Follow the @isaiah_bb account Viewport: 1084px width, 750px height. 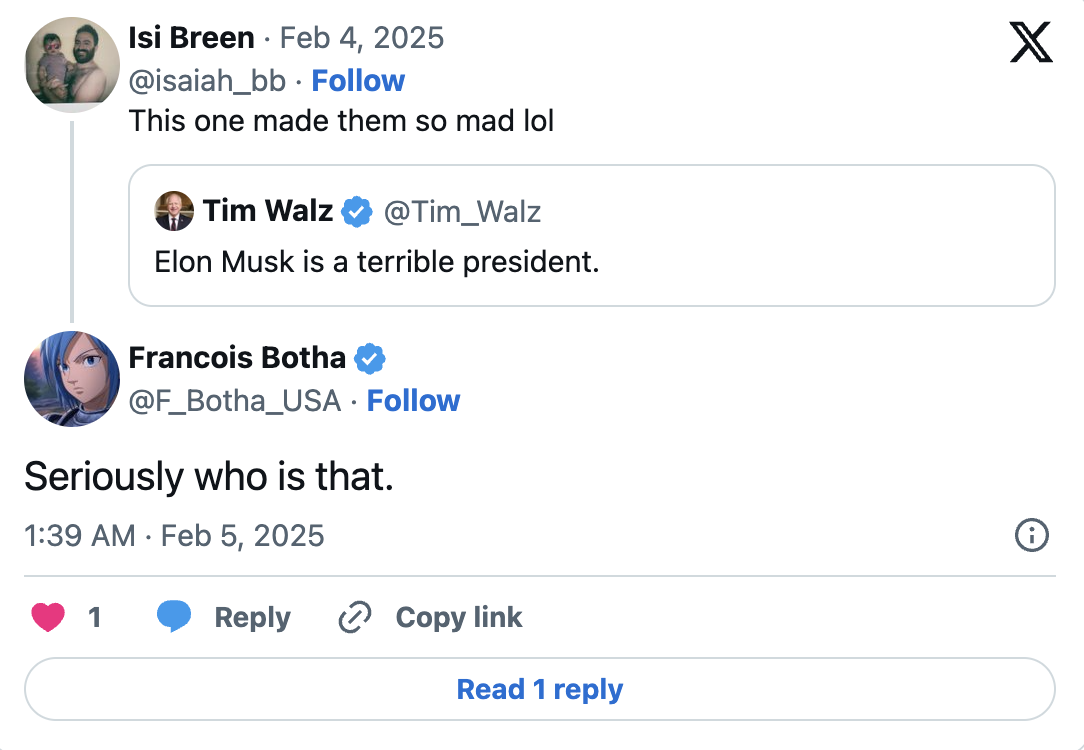tap(358, 81)
